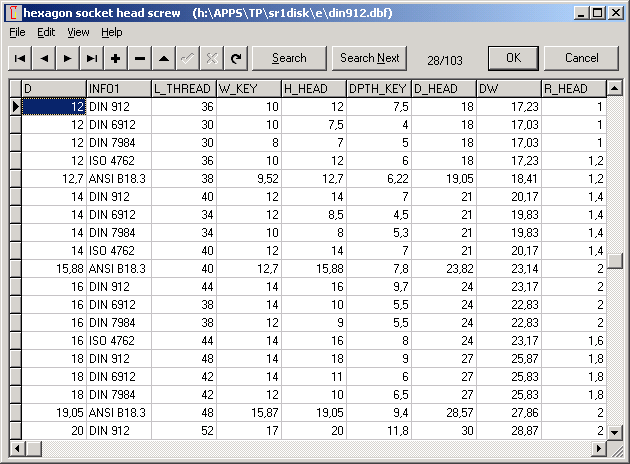The width and height of the screenshot is (630, 464).
Task: Open the View menu
Action: (x=78, y=32)
